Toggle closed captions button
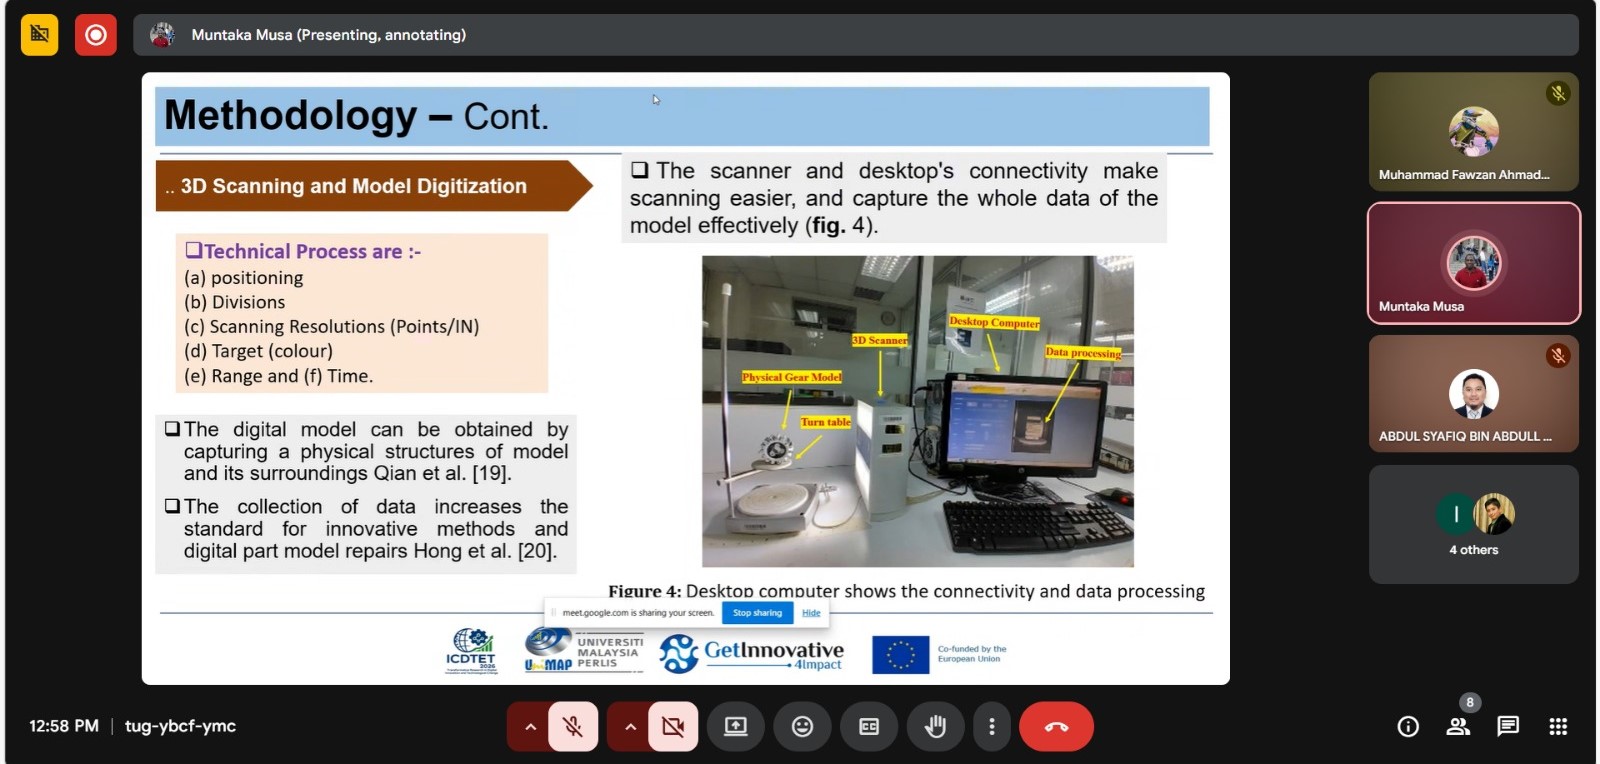 tap(869, 727)
